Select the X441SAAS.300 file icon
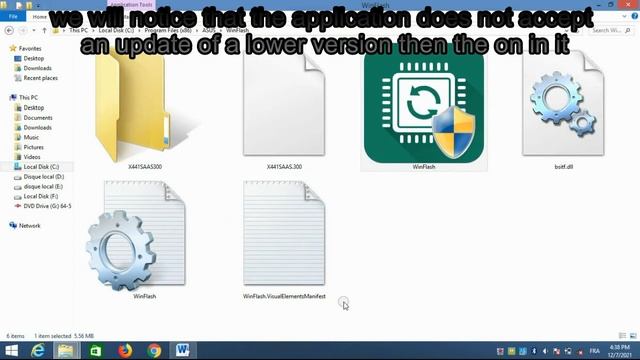The height and width of the screenshot is (360, 640). (x=284, y=104)
